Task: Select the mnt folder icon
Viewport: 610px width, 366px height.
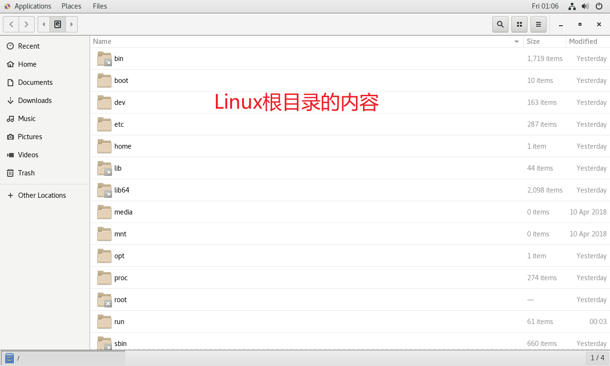Action: (x=104, y=234)
